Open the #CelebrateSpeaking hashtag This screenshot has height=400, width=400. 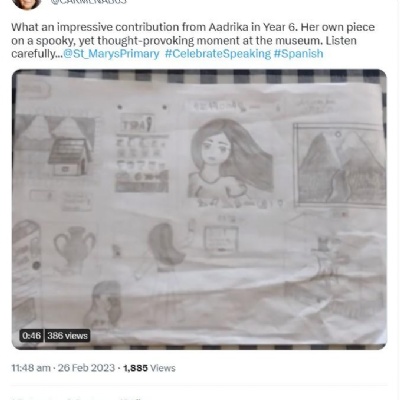[218, 54]
